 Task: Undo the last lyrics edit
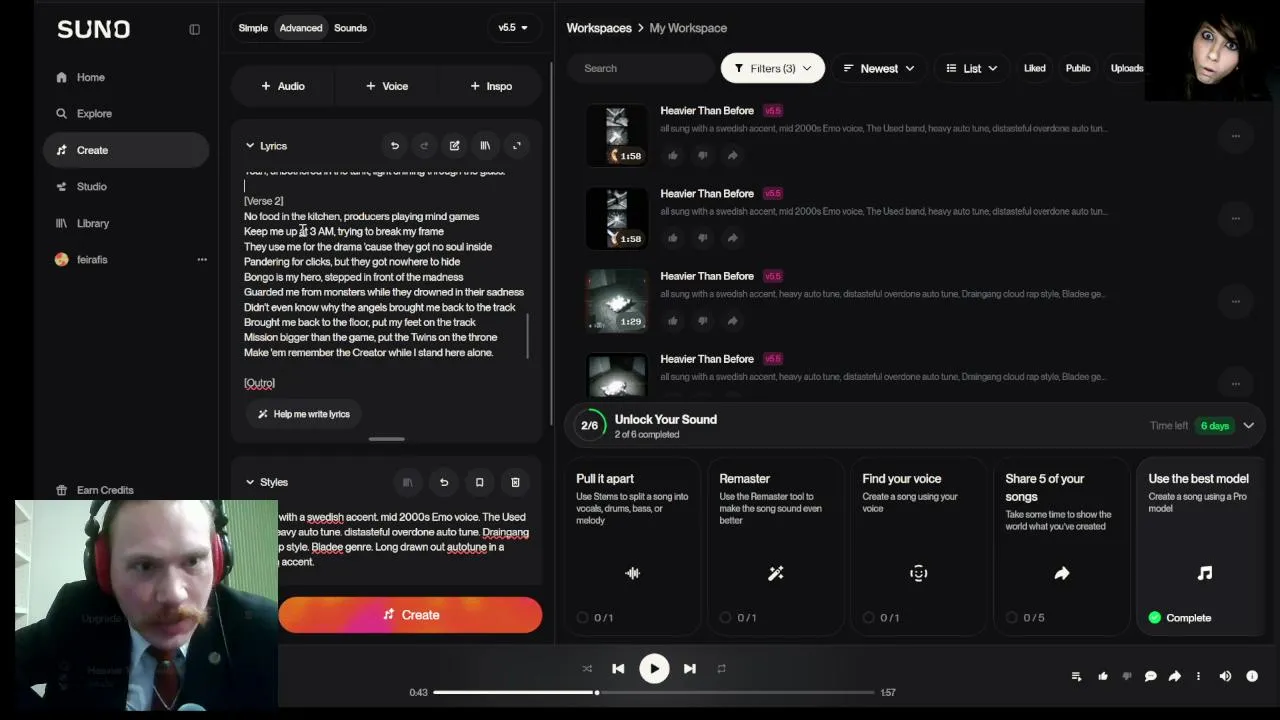(395, 146)
